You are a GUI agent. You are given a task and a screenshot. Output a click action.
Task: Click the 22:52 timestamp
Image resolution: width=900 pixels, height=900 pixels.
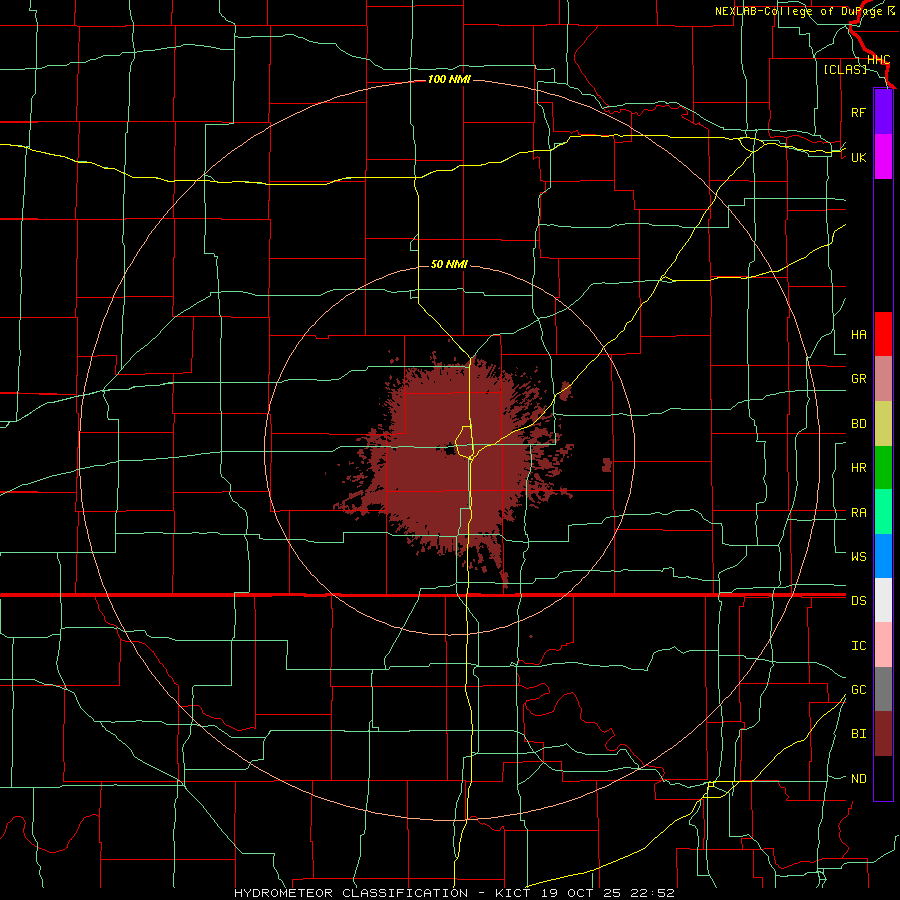[652, 893]
